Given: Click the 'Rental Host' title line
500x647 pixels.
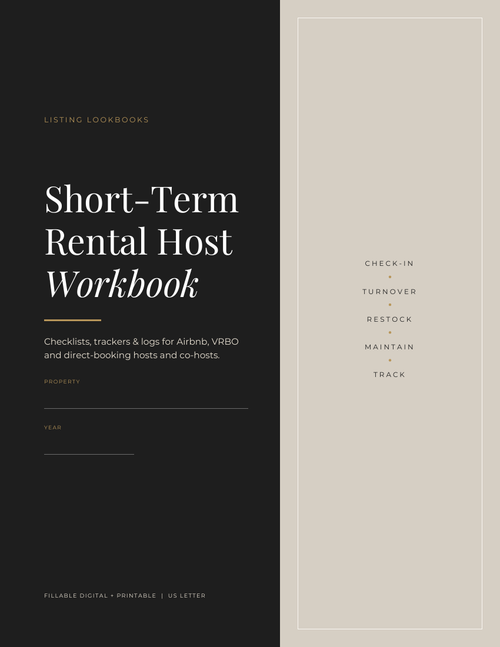Looking at the screenshot, I should click(139, 242).
